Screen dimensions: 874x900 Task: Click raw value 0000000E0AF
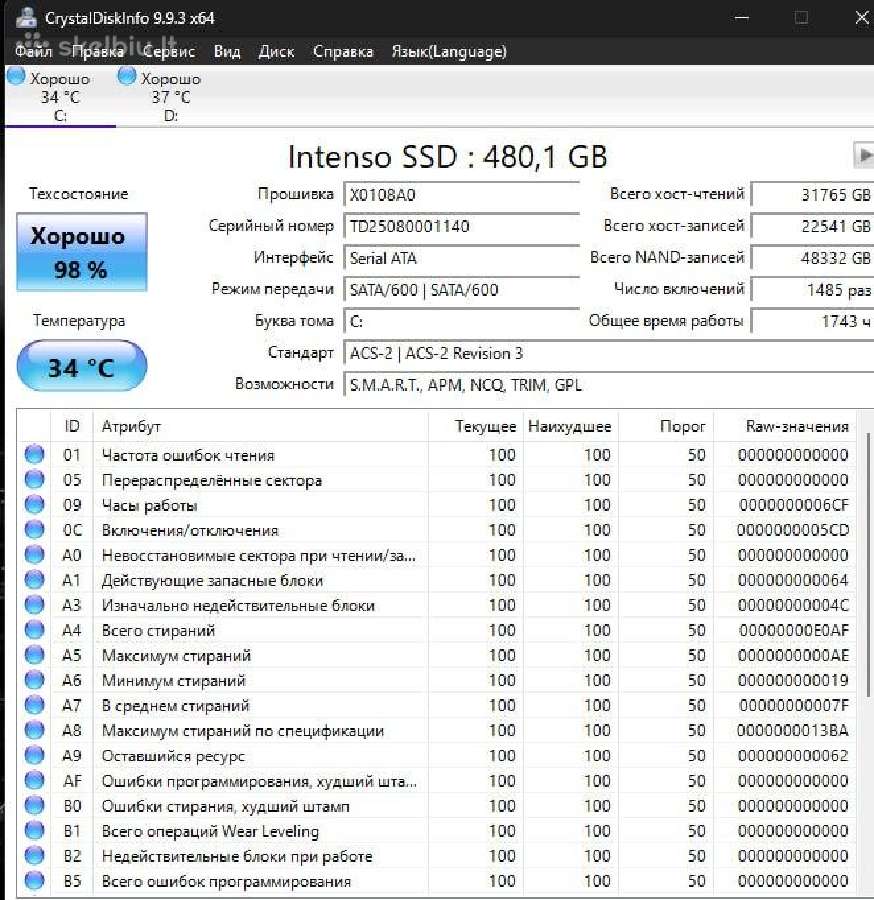793,630
